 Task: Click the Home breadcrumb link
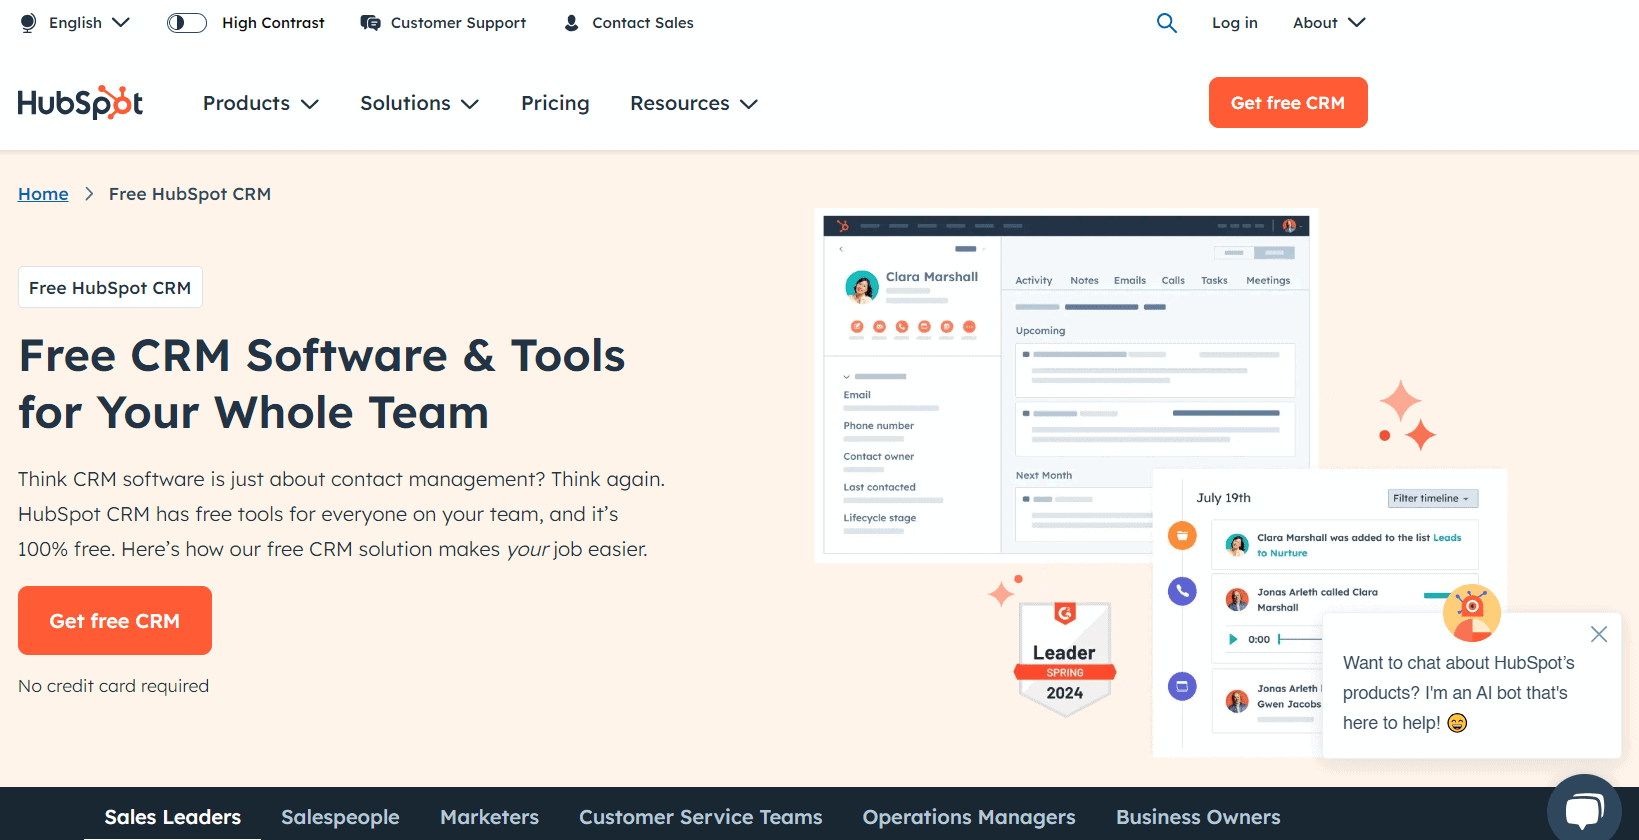pos(43,194)
